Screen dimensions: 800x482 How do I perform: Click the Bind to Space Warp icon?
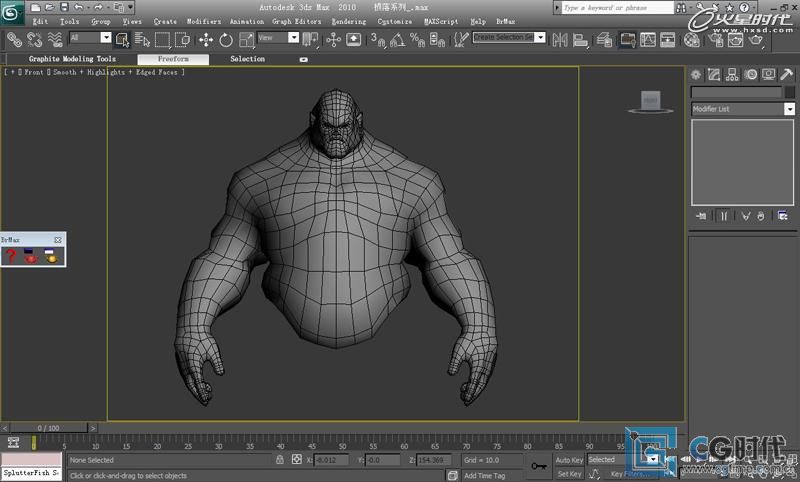[55, 39]
